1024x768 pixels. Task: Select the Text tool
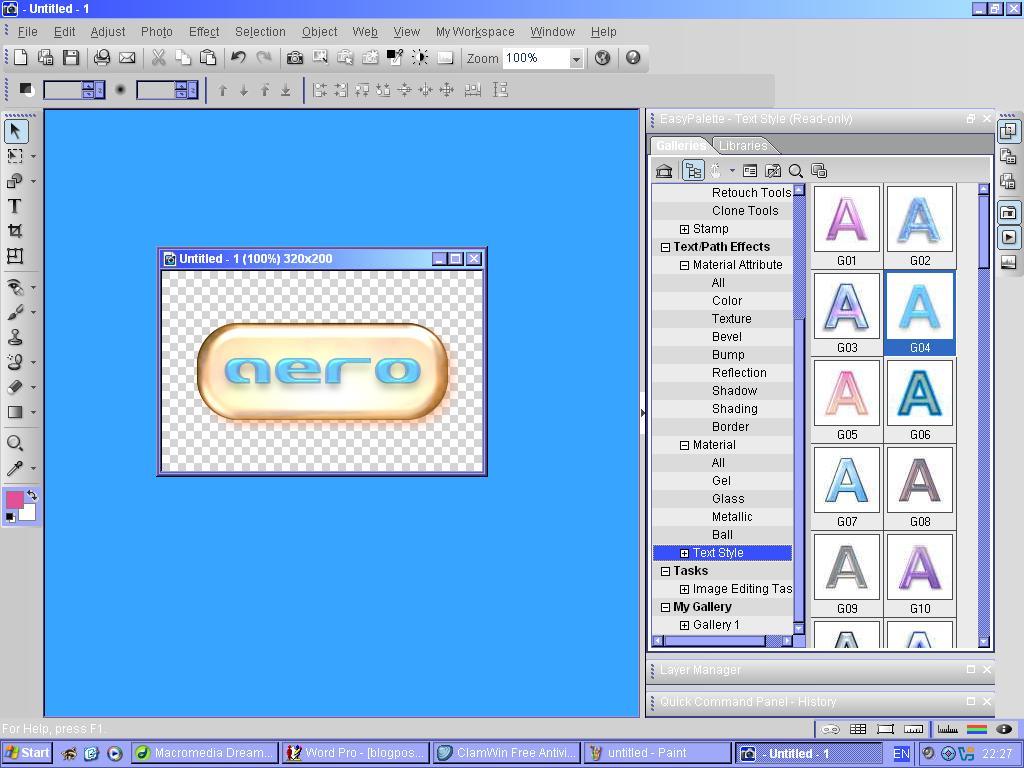click(x=15, y=206)
